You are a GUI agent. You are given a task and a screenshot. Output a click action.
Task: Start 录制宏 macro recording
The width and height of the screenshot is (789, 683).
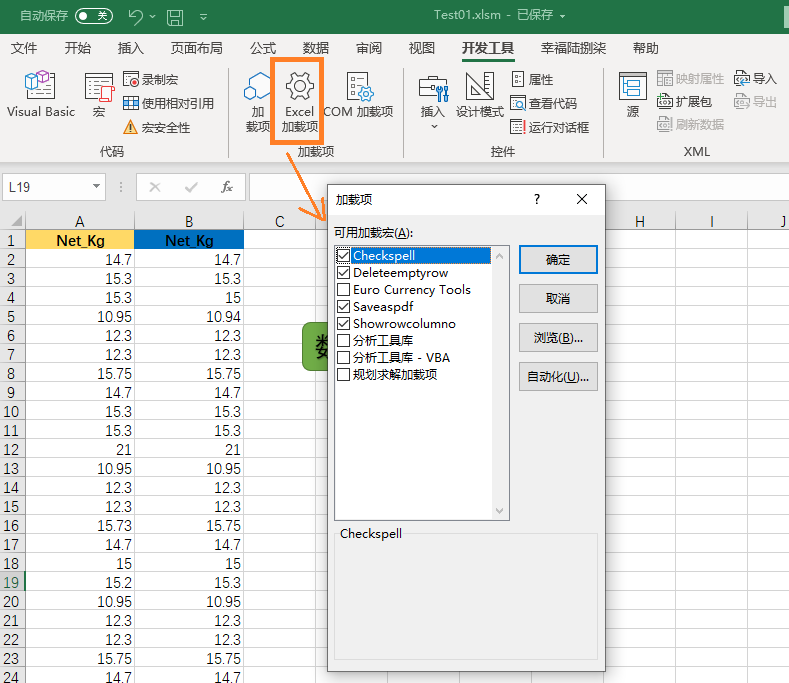pyautogui.click(x=150, y=80)
